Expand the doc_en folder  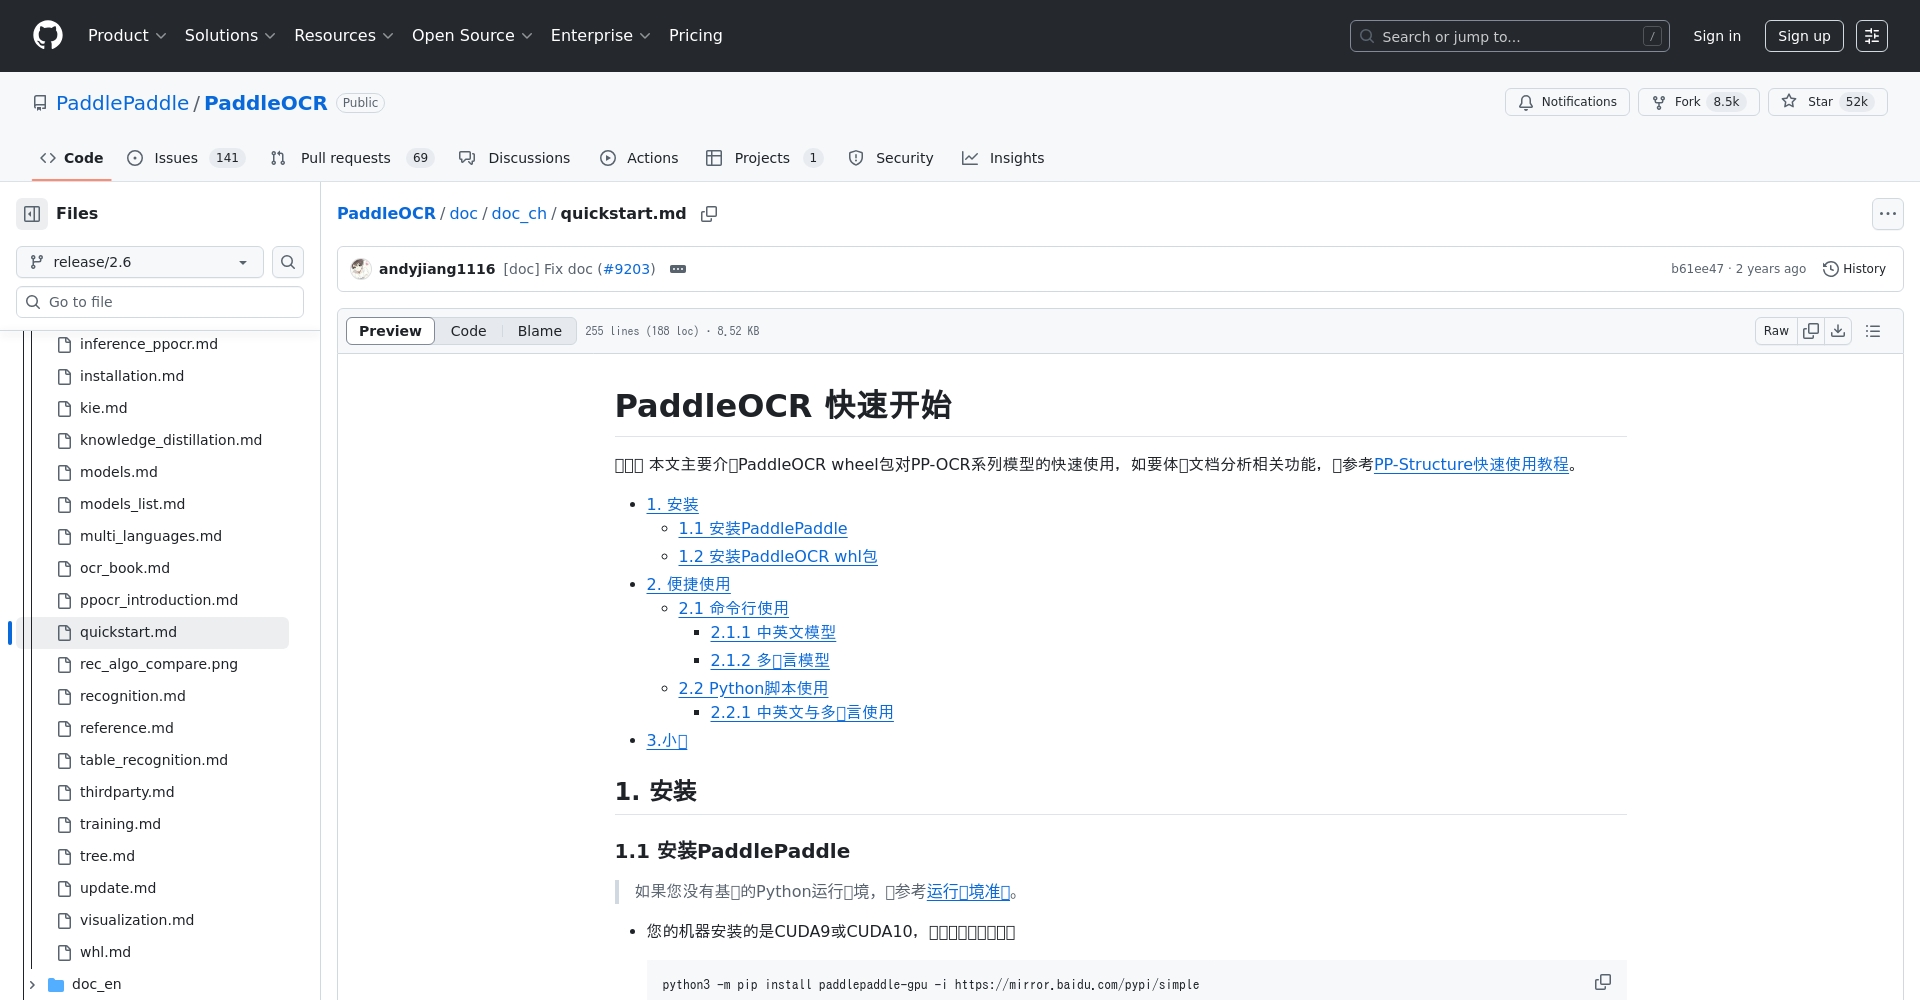[32, 984]
